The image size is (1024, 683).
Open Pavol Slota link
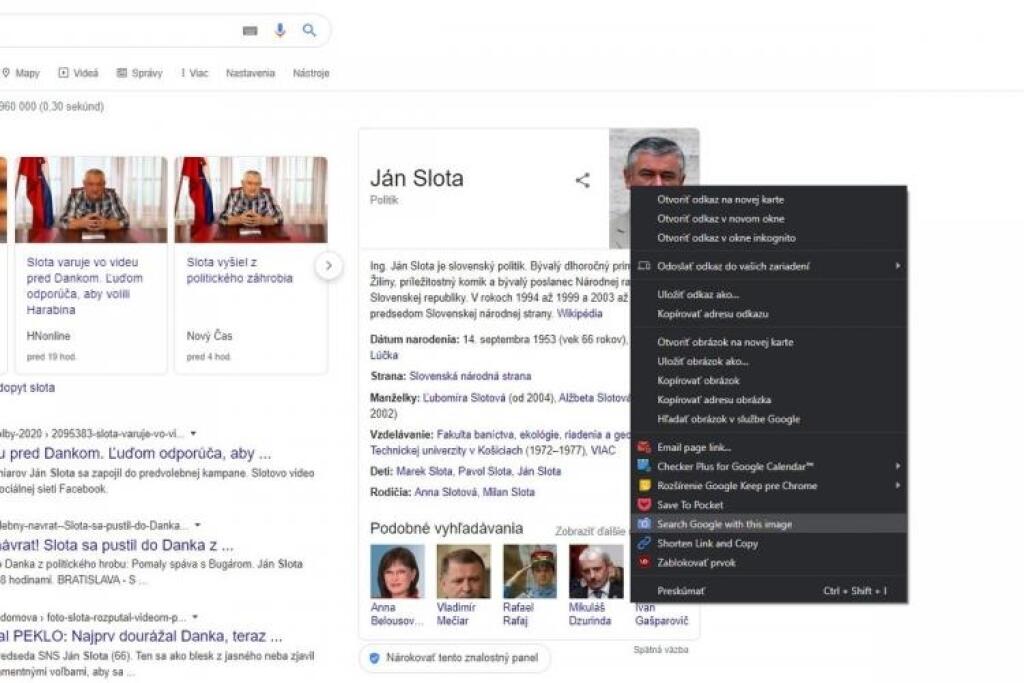coord(485,471)
